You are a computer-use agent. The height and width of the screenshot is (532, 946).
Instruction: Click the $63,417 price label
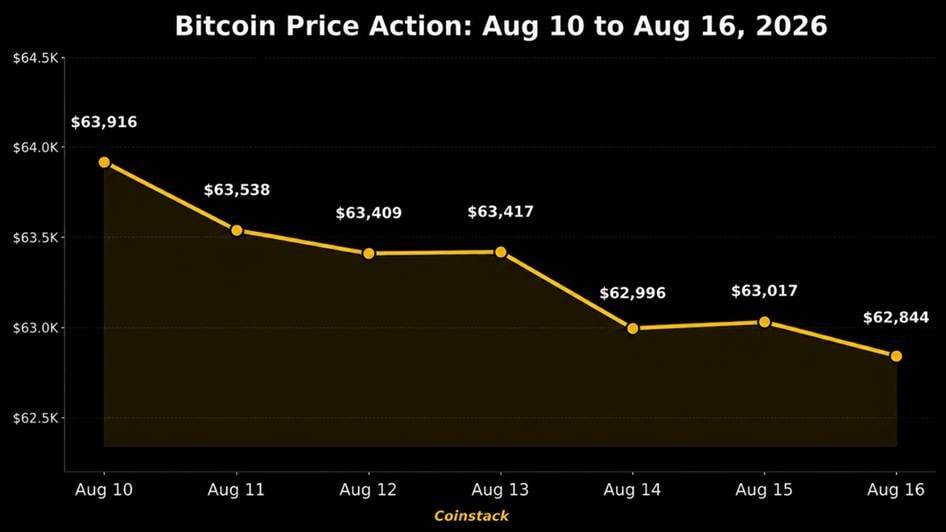tap(501, 212)
